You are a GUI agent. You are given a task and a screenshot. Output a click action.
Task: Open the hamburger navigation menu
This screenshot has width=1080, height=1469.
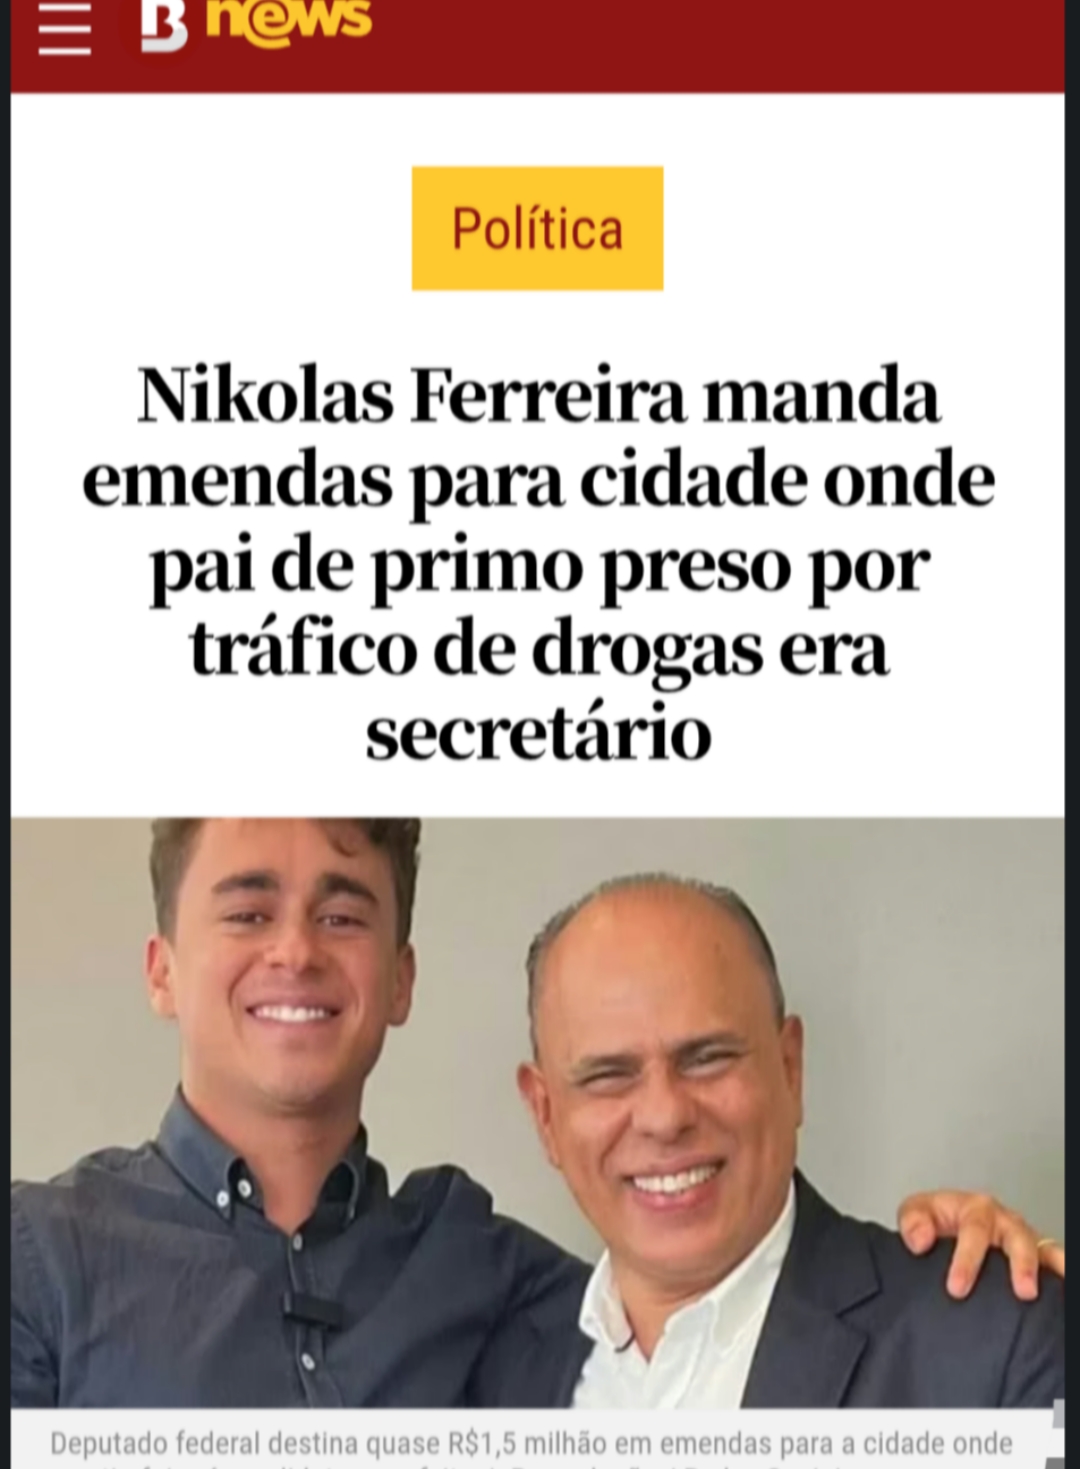(65, 27)
